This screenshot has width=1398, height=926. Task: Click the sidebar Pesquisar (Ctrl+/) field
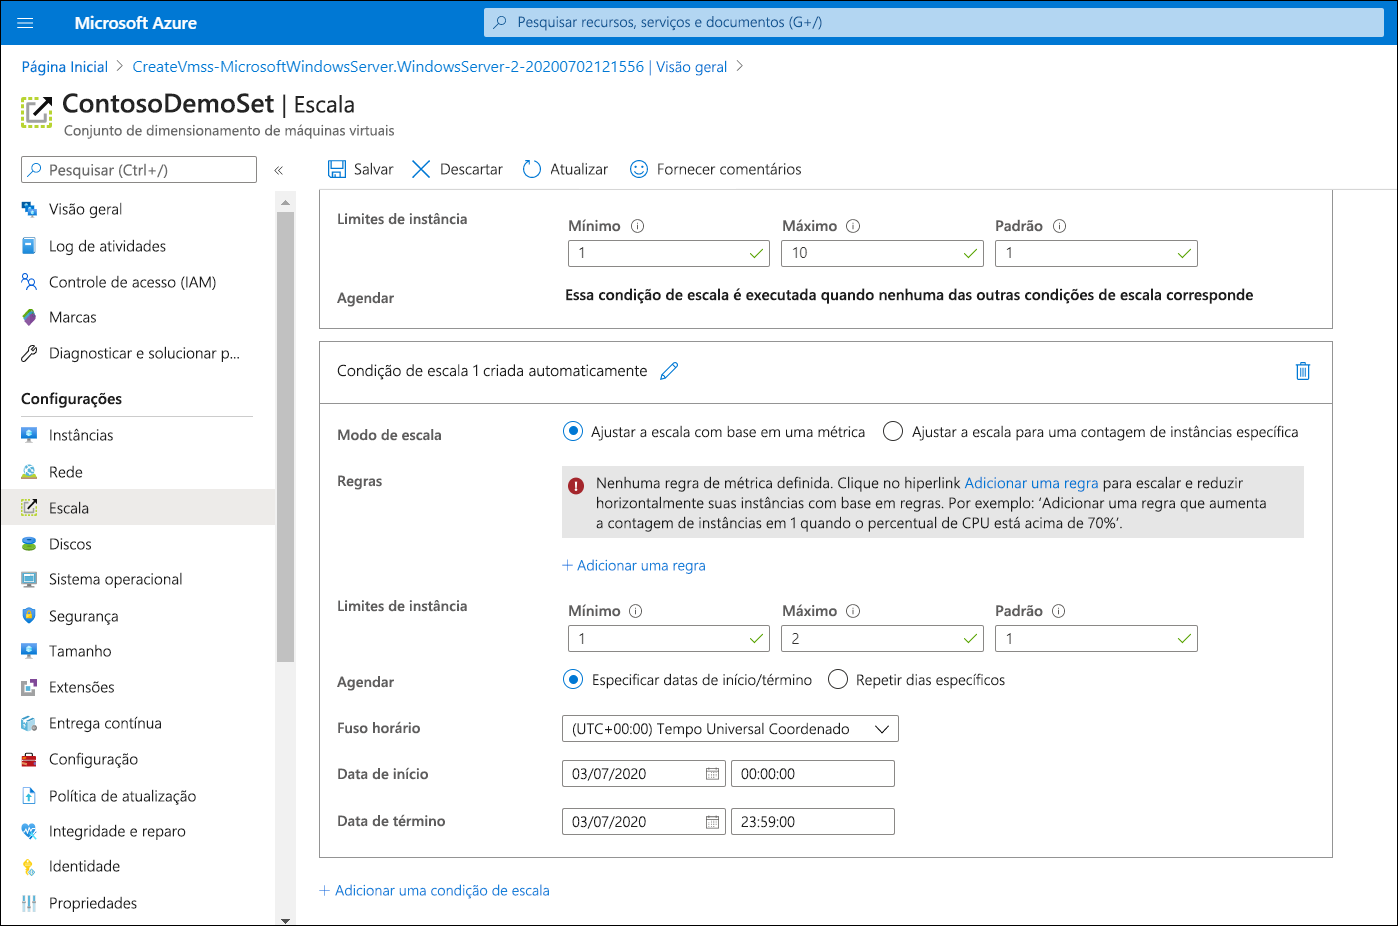coord(139,170)
